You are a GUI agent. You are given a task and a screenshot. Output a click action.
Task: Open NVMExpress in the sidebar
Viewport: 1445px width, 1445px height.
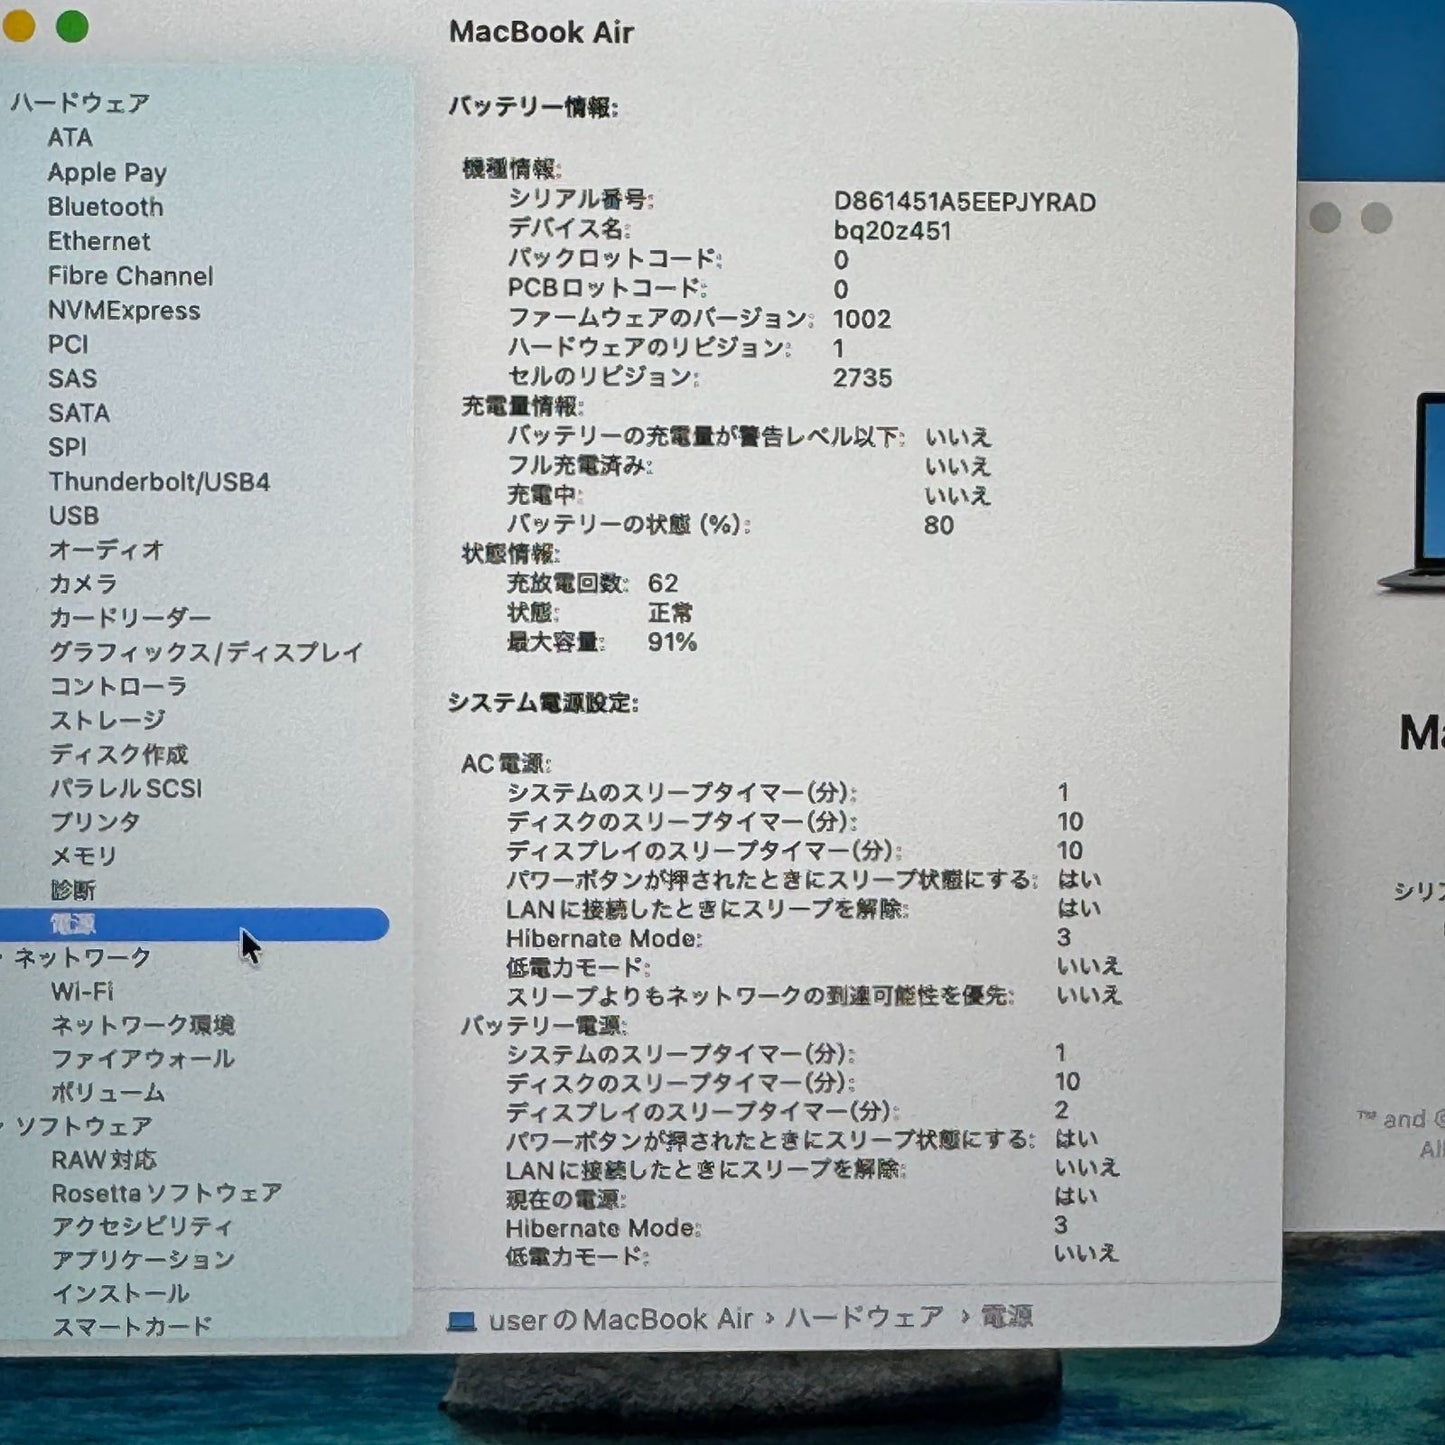124,310
